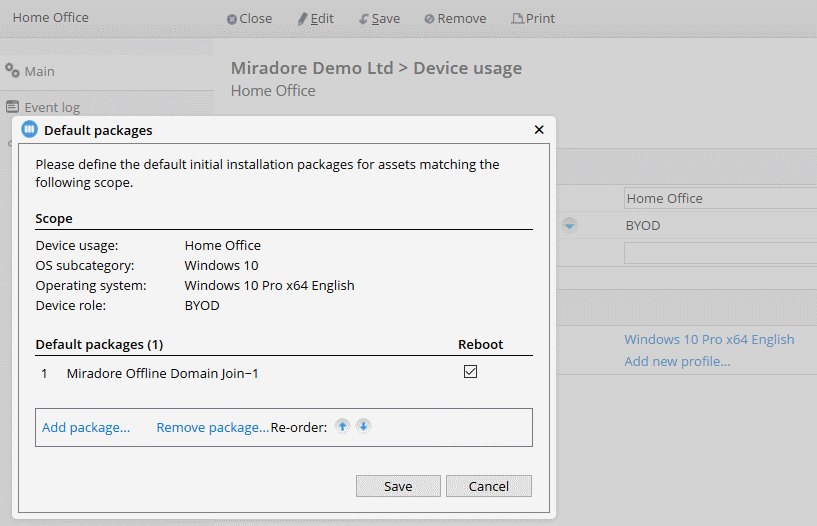Click the Cancel button in the dialog
Image resolution: width=817 pixels, height=526 pixels.
489,486
